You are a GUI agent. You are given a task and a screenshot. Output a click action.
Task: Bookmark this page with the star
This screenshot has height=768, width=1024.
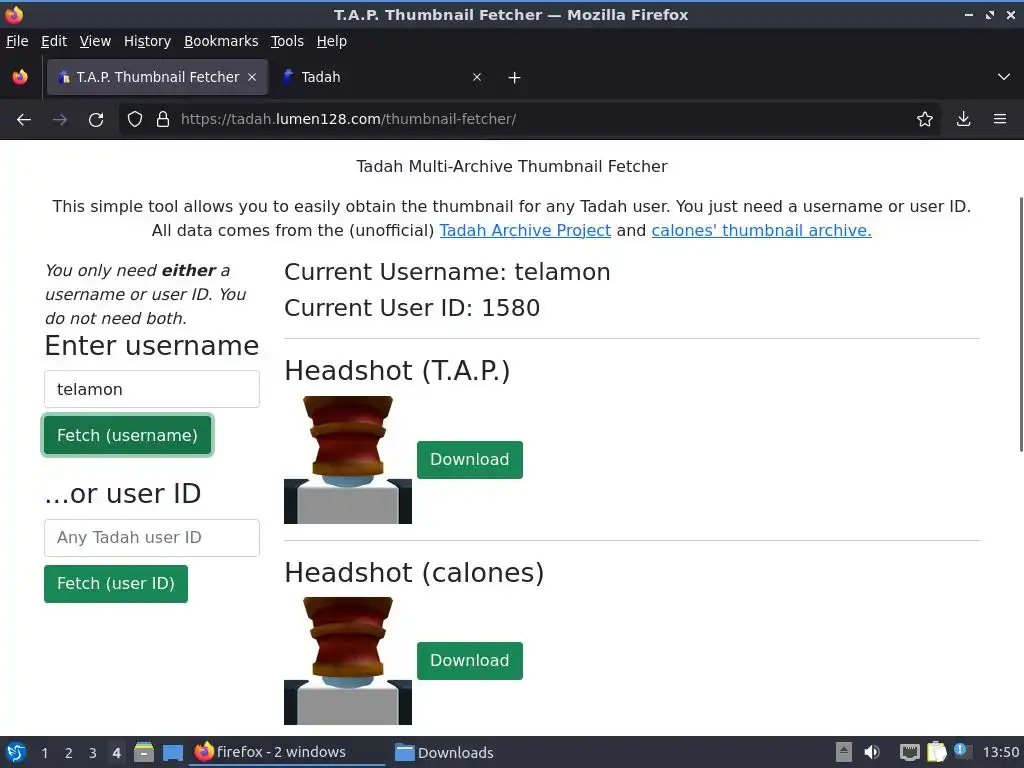tap(925, 120)
